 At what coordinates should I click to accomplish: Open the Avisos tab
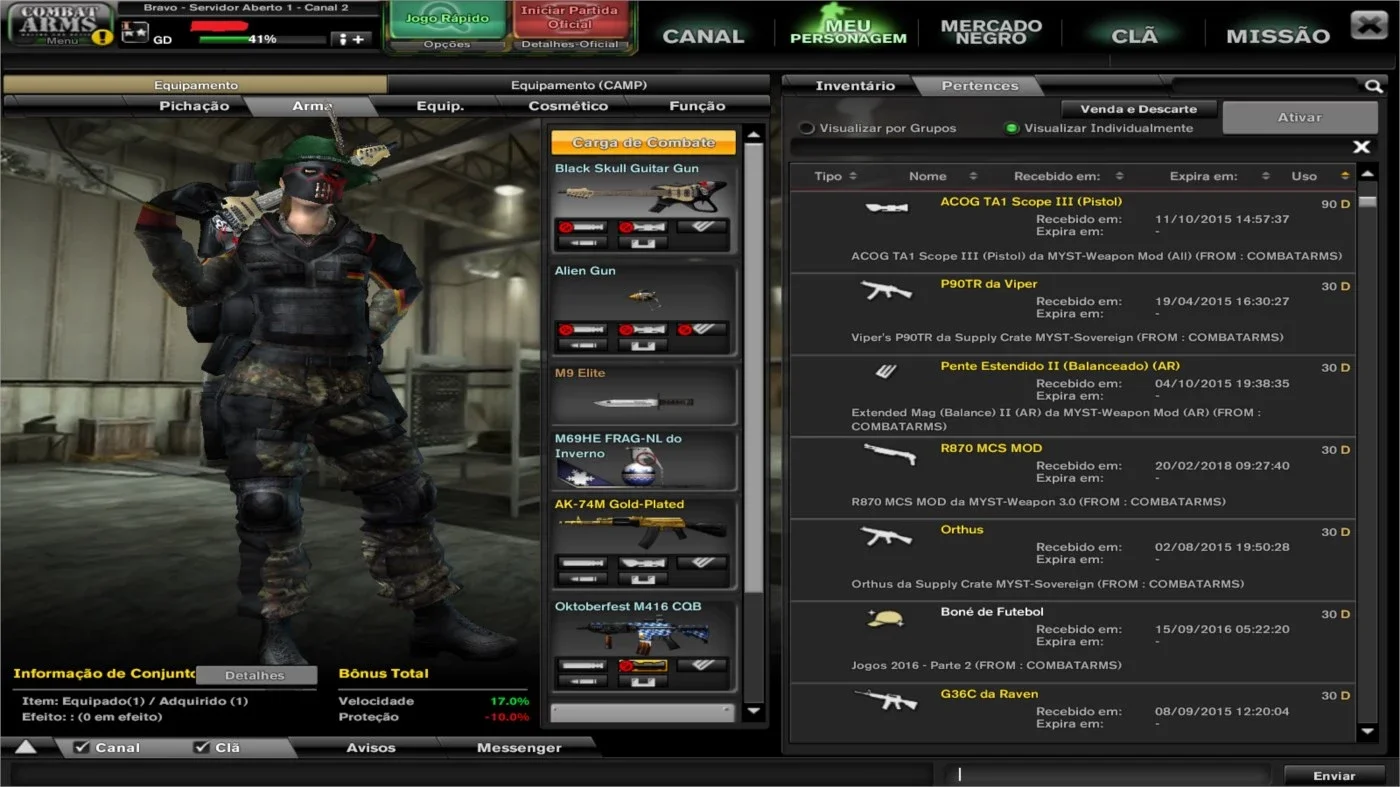coord(371,748)
